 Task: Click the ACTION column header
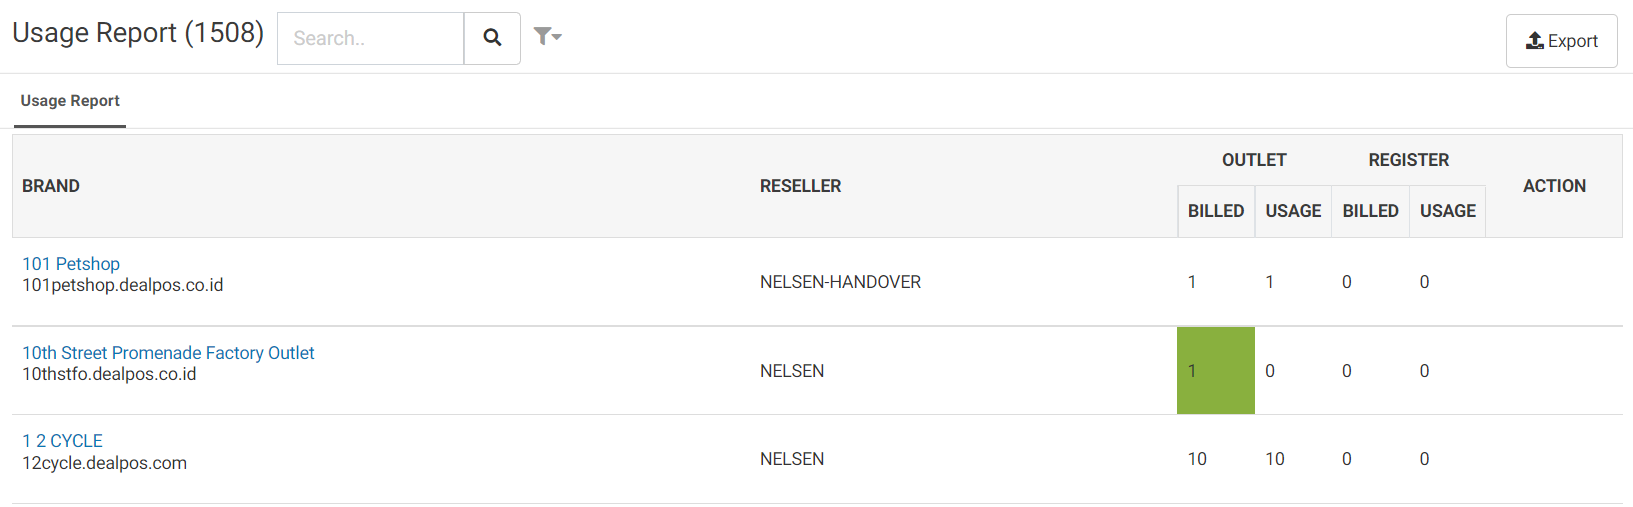pos(1554,186)
